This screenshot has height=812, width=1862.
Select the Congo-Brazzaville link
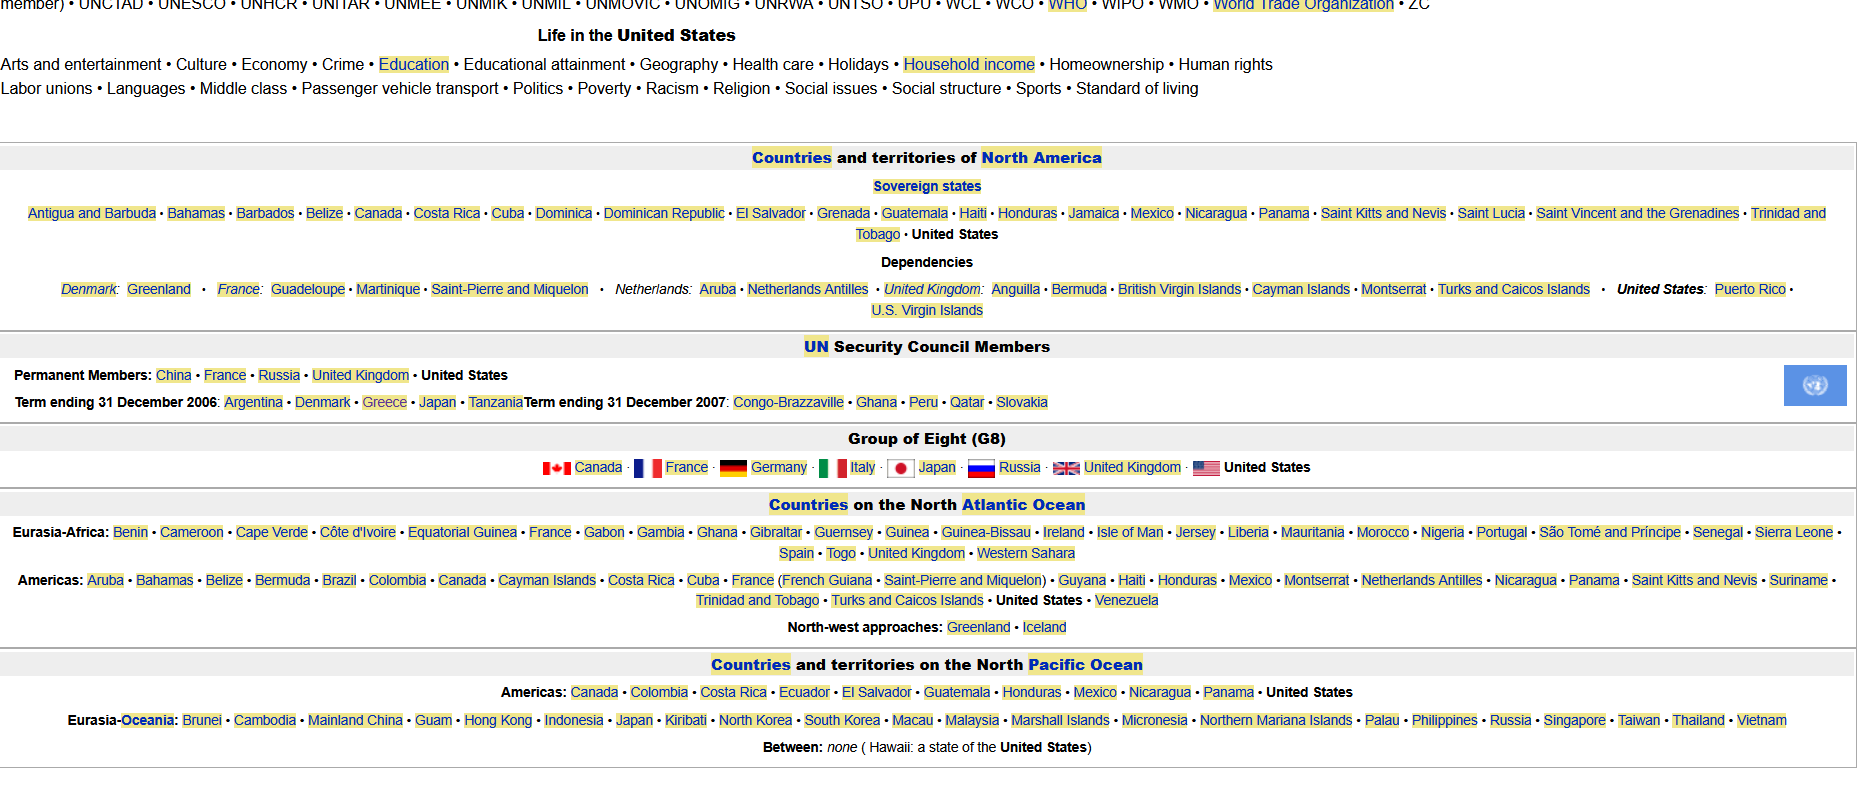(x=788, y=402)
